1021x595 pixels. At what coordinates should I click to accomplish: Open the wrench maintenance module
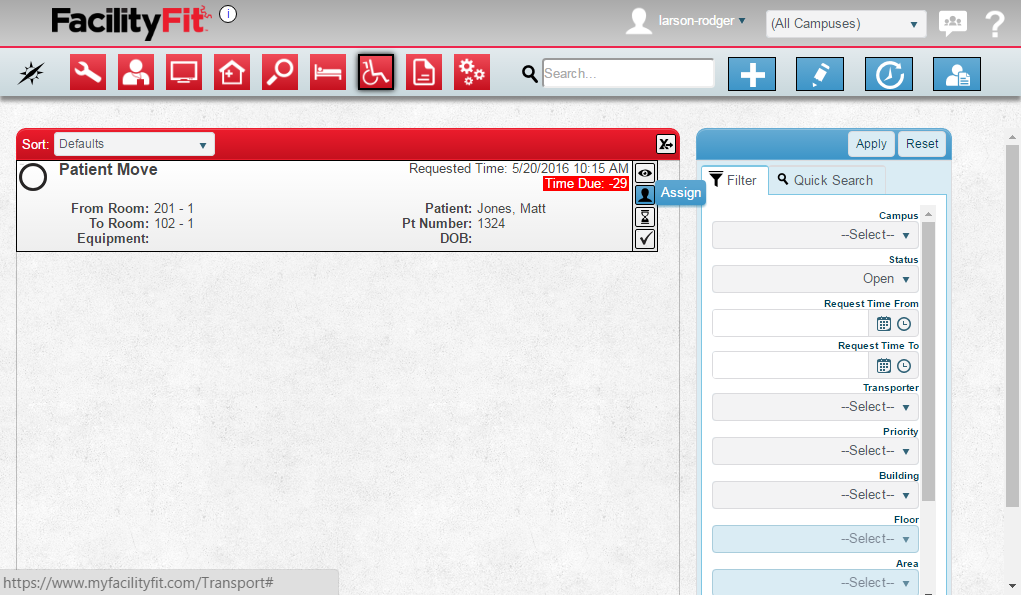[88, 73]
